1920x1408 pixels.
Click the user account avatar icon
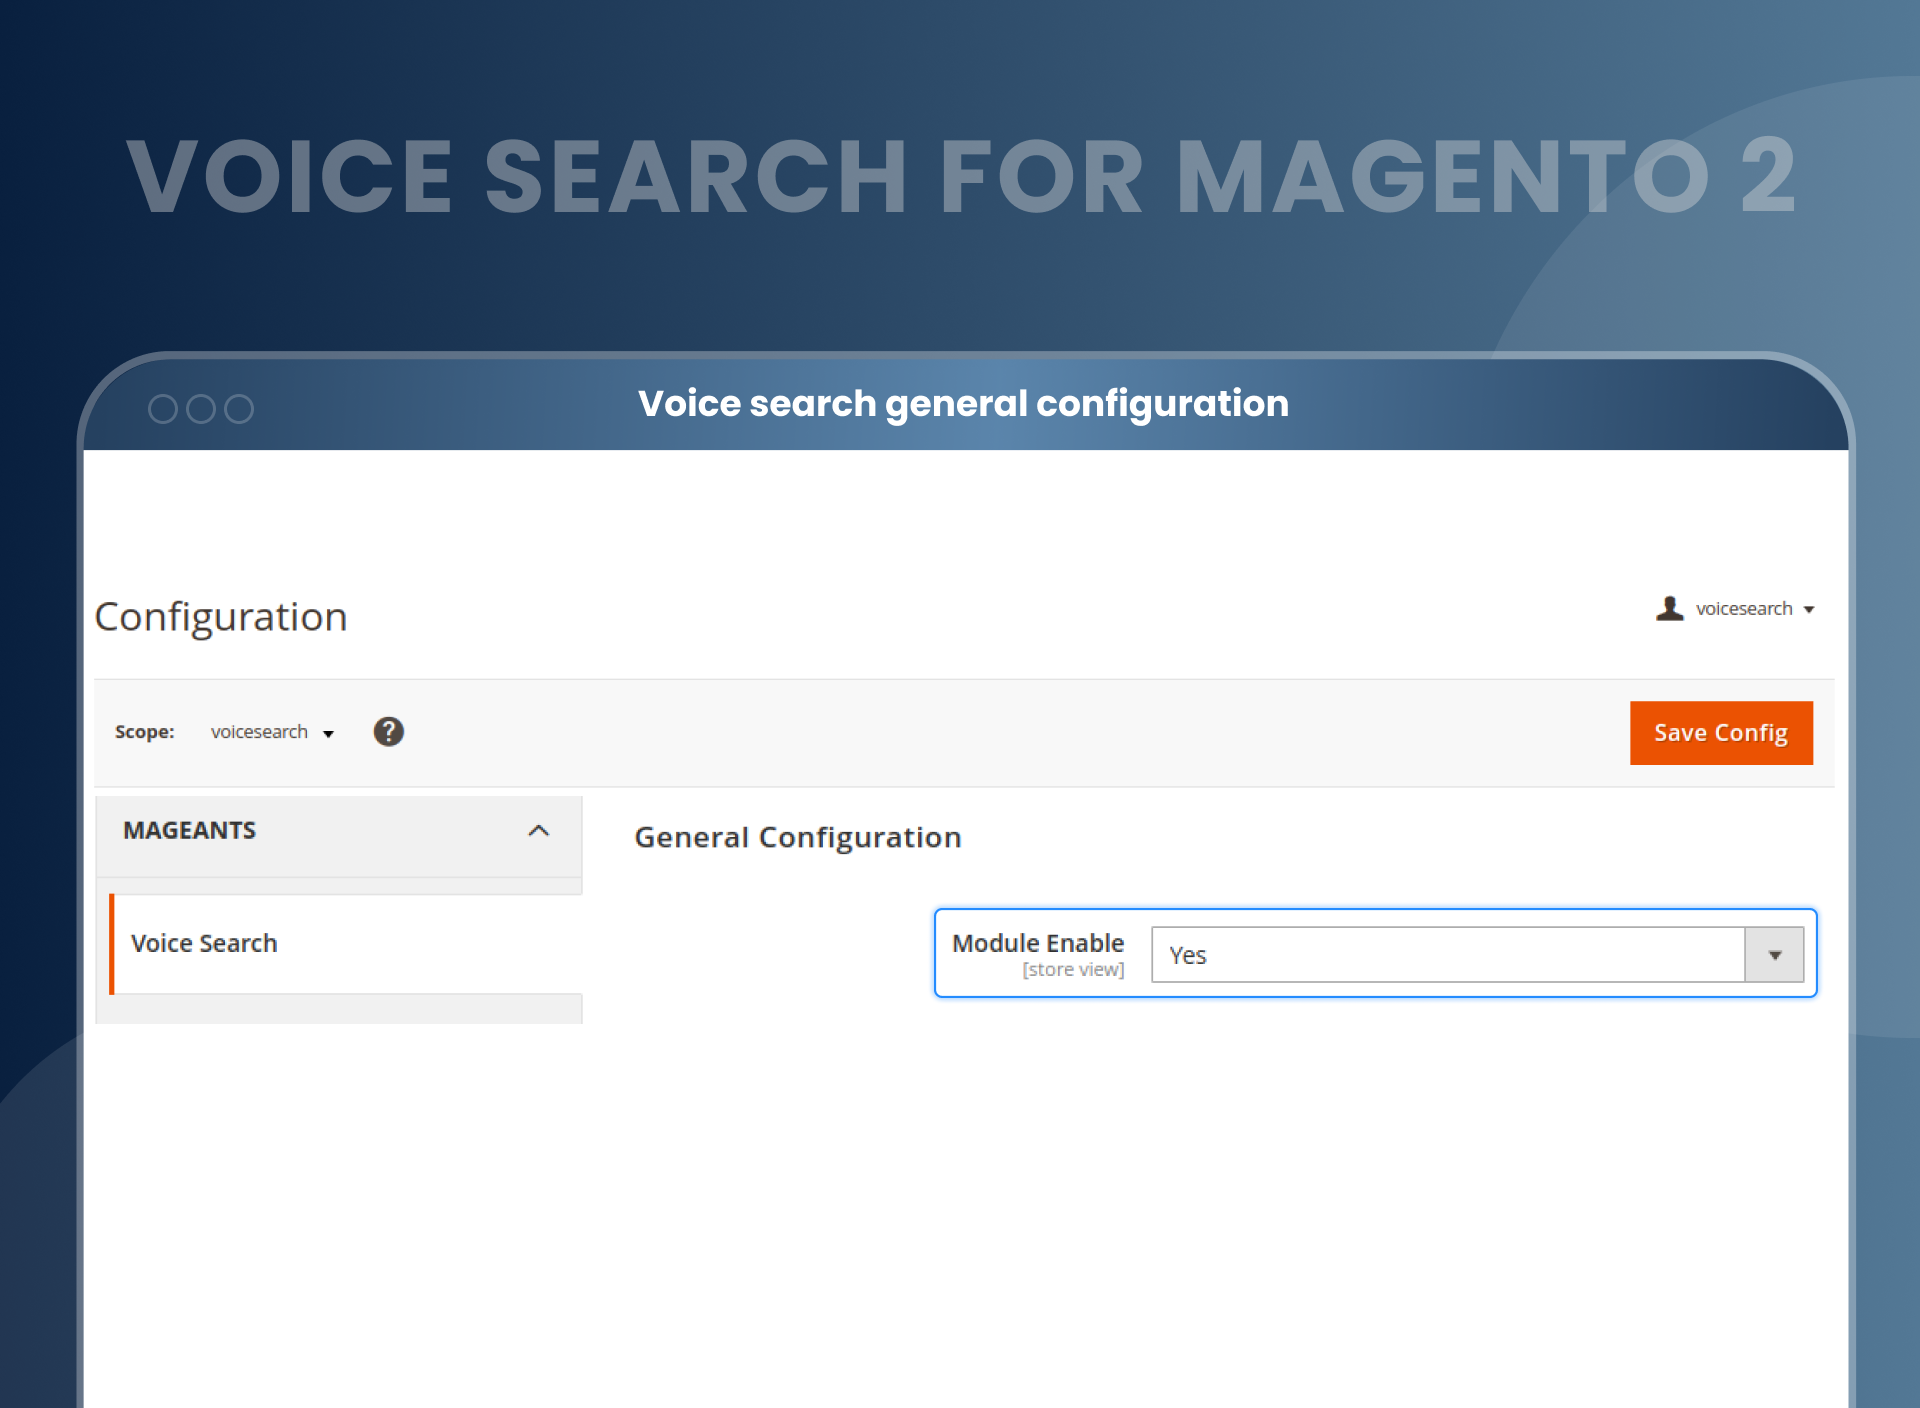[x=1669, y=608]
